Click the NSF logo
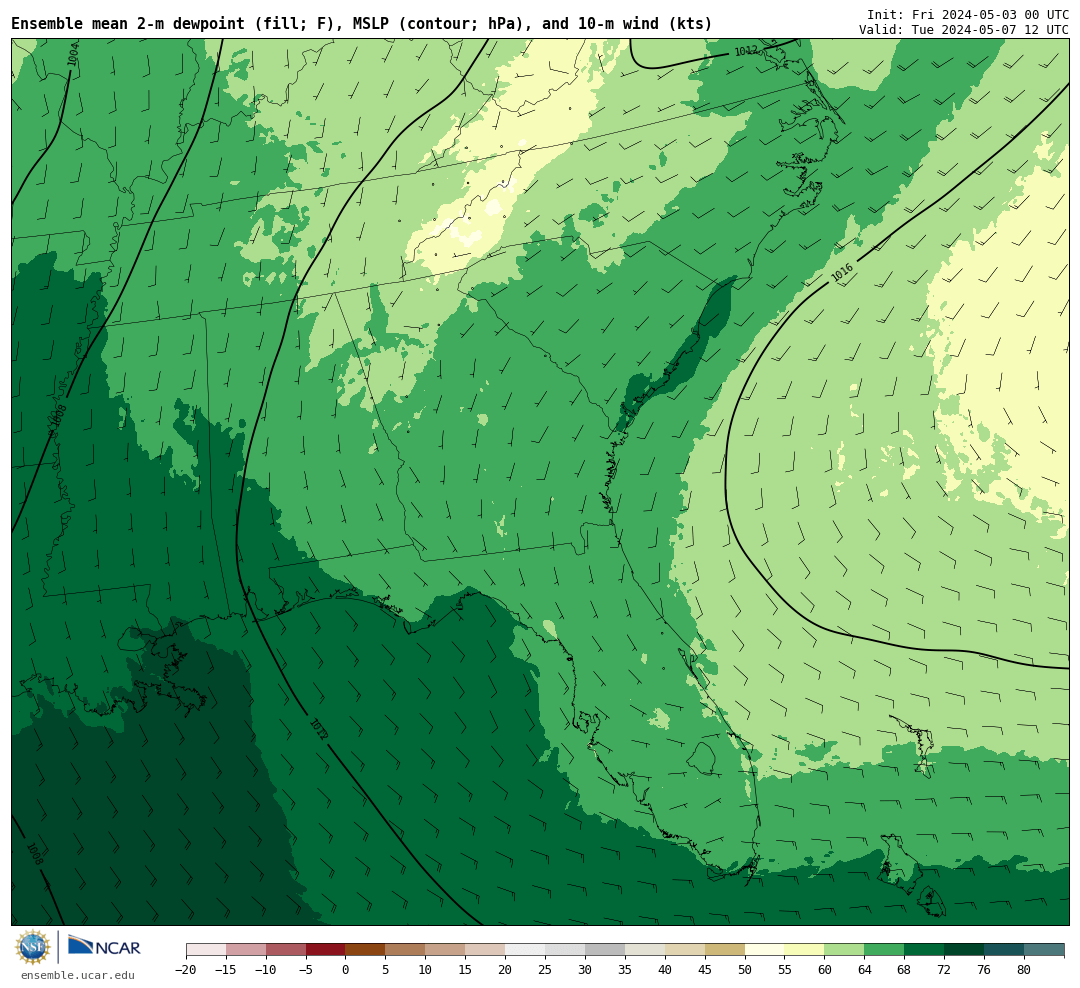Image resolution: width=1080 pixels, height=988 pixels. coord(33,947)
